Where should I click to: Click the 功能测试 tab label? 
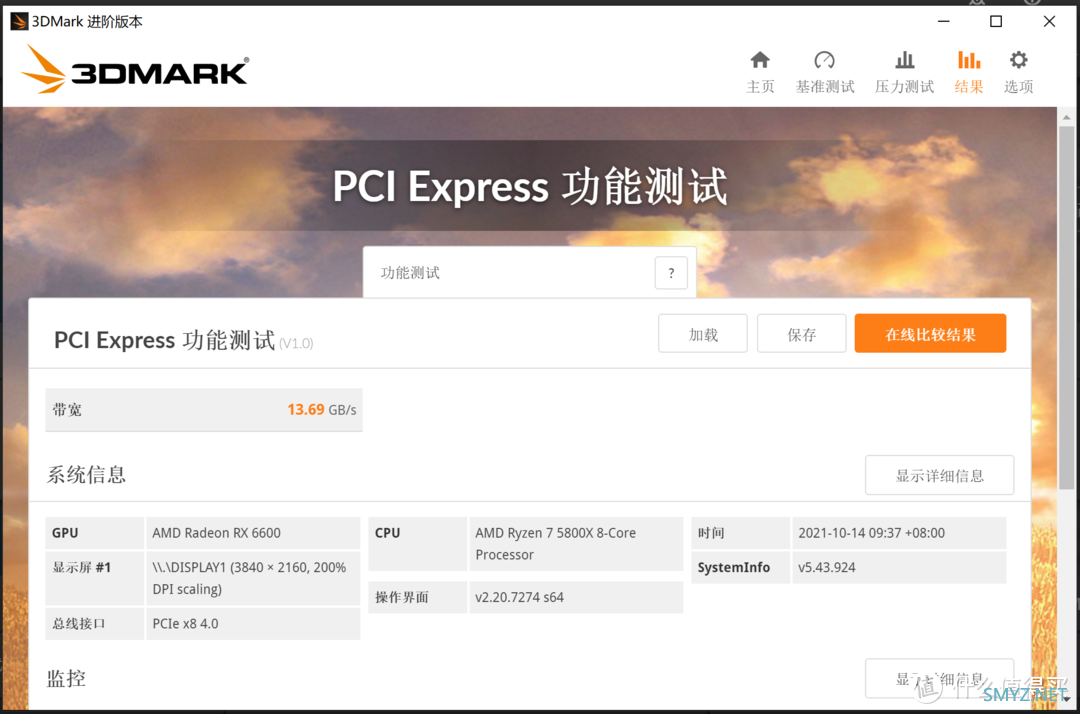click(411, 273)
